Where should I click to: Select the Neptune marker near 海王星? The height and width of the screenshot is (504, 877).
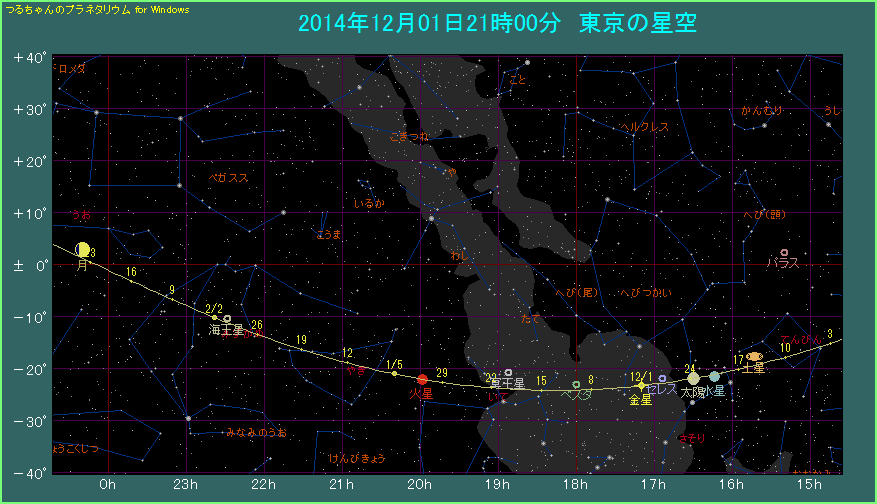pos(228,319)
